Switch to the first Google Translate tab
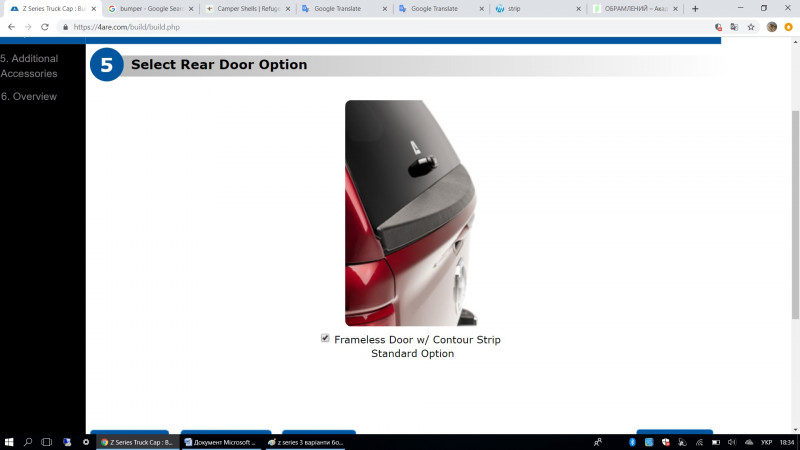Screen dimensions: 800x450 [344, 9]
